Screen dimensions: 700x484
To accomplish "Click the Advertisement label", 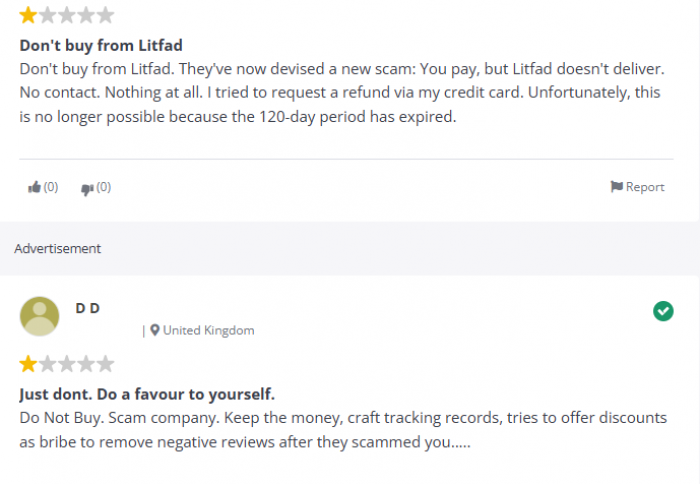I will coord(58,248).
